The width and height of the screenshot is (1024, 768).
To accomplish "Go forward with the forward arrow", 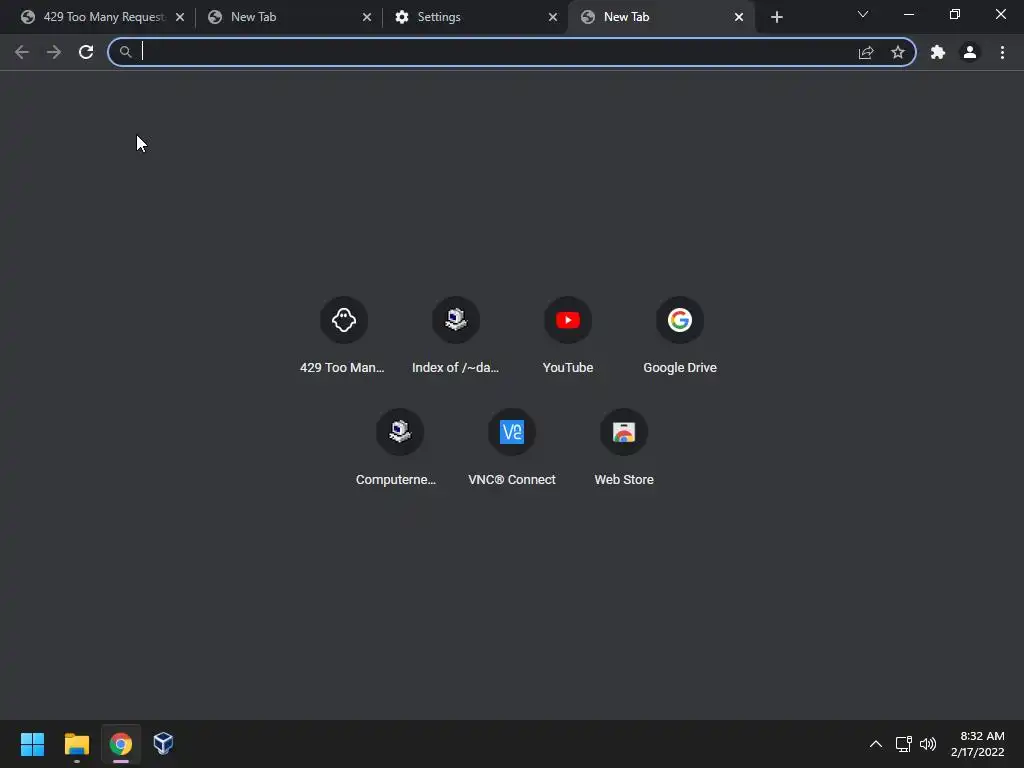I will tap(54, 52).
